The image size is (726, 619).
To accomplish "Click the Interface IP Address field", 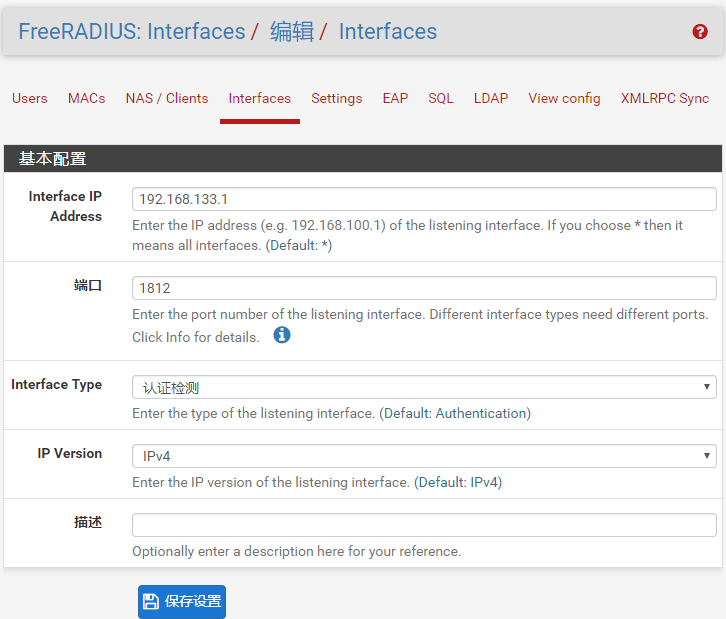I will pos(424,199).
